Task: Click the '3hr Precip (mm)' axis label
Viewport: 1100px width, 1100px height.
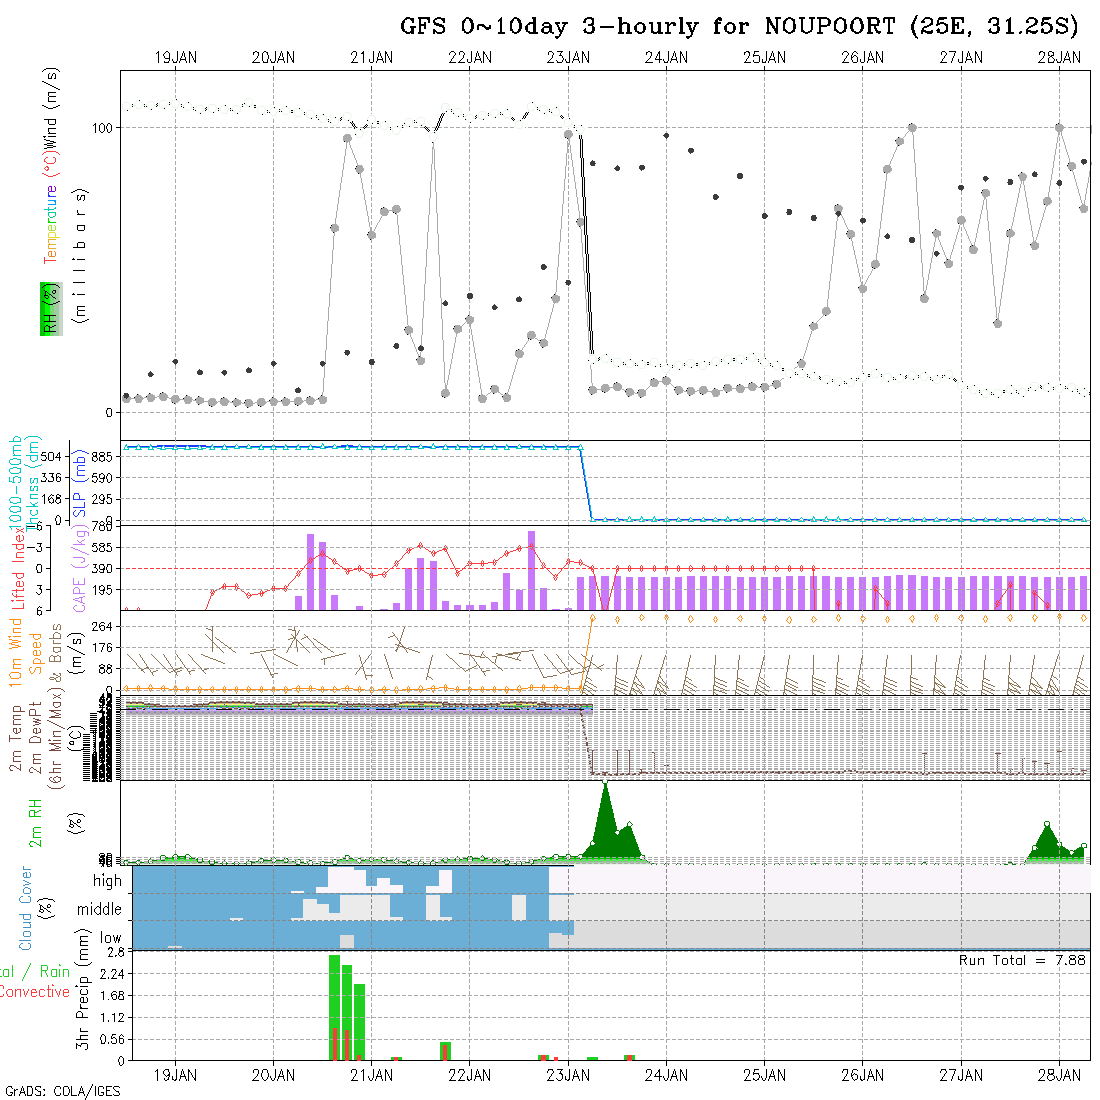Action: 83,990
